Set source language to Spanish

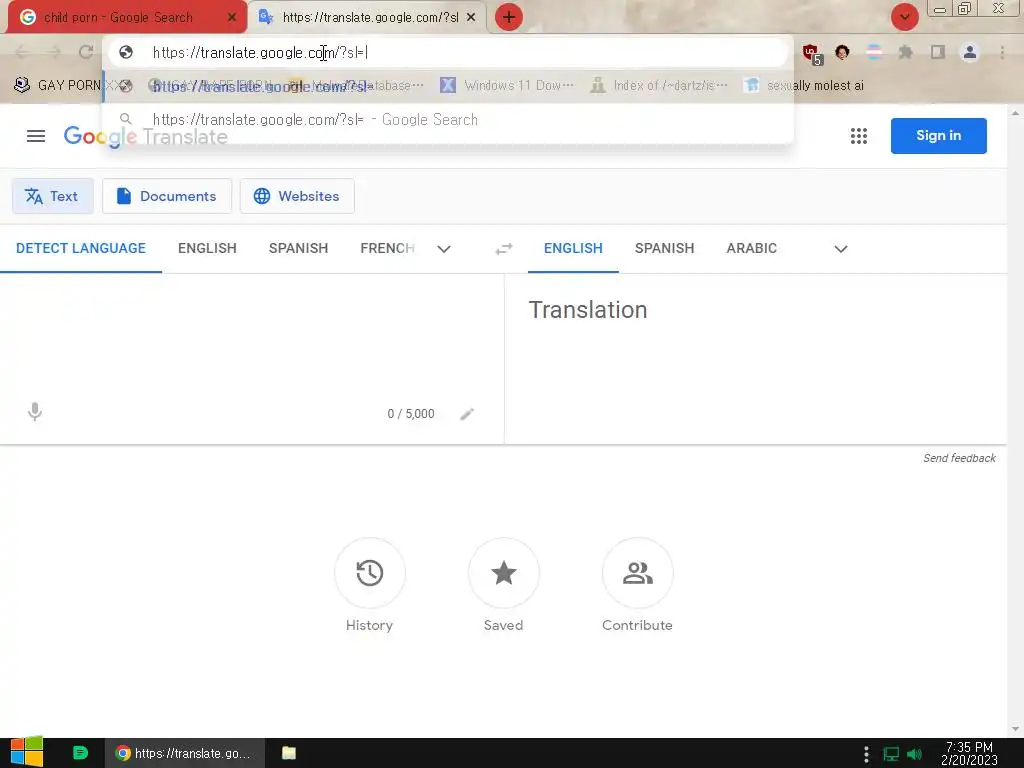(x=298, y=248)
